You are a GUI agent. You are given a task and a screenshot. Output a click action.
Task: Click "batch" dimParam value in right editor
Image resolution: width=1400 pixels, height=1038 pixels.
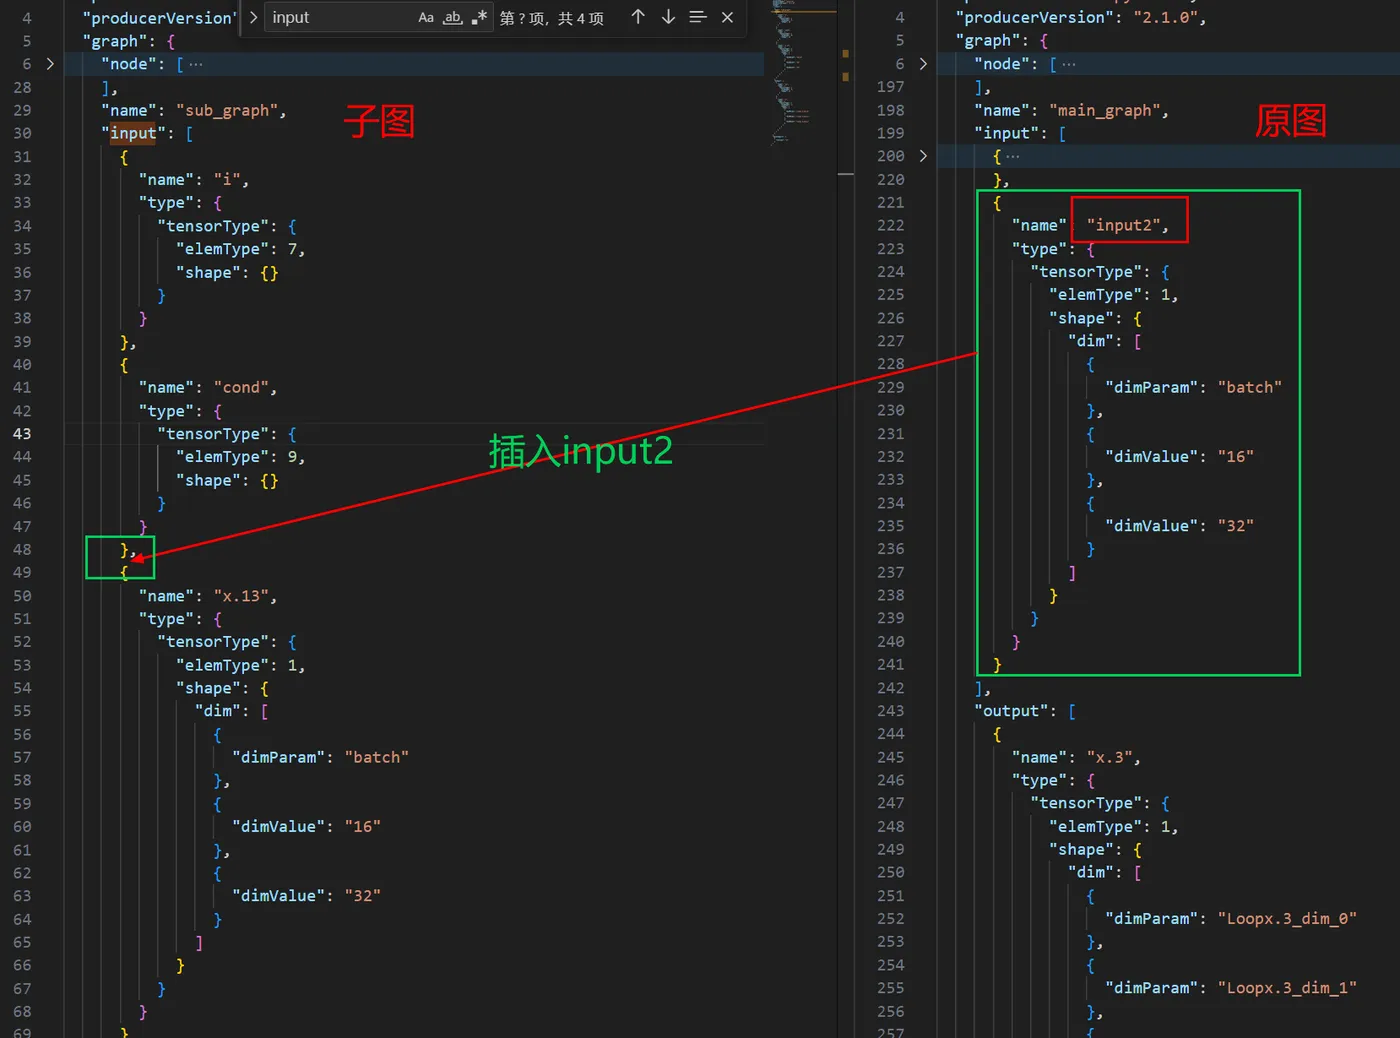point(1250,387)
